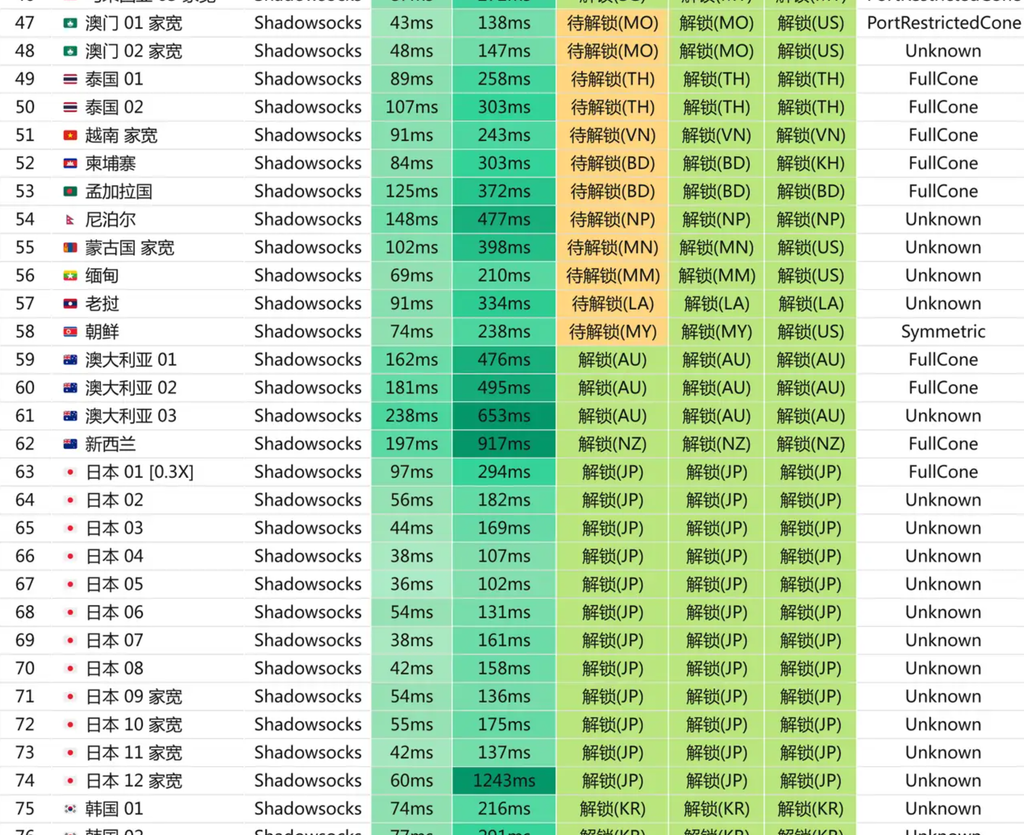Click the 待解锁(VN) status cell
The width and height of the screenshot is (1024, 835).
point(613,135)
